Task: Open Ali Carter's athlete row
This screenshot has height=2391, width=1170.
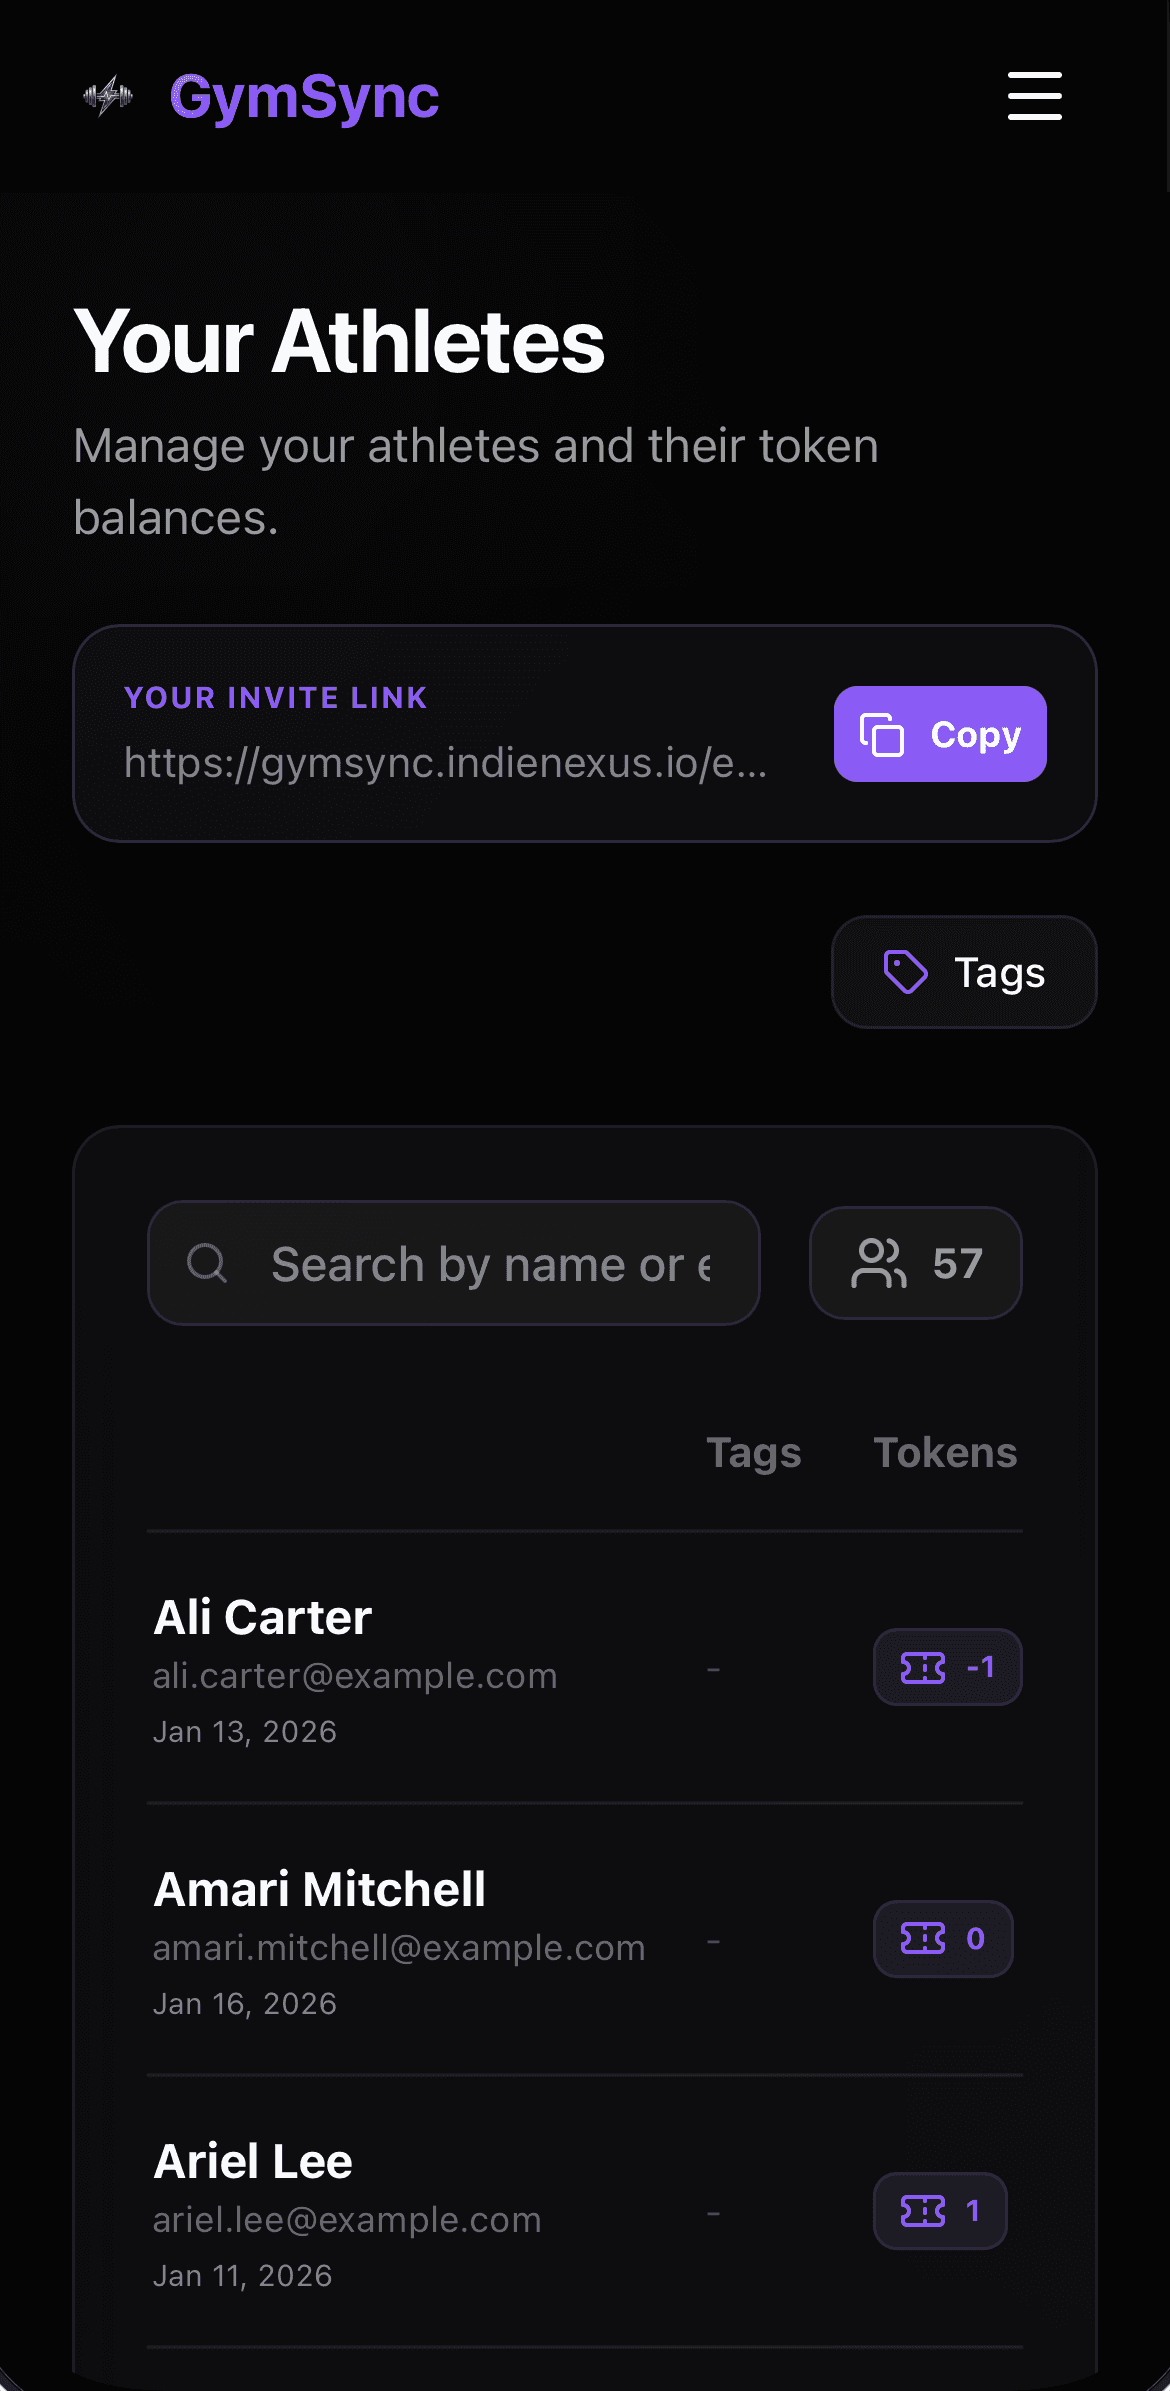Action: (x=263, y=1617)
